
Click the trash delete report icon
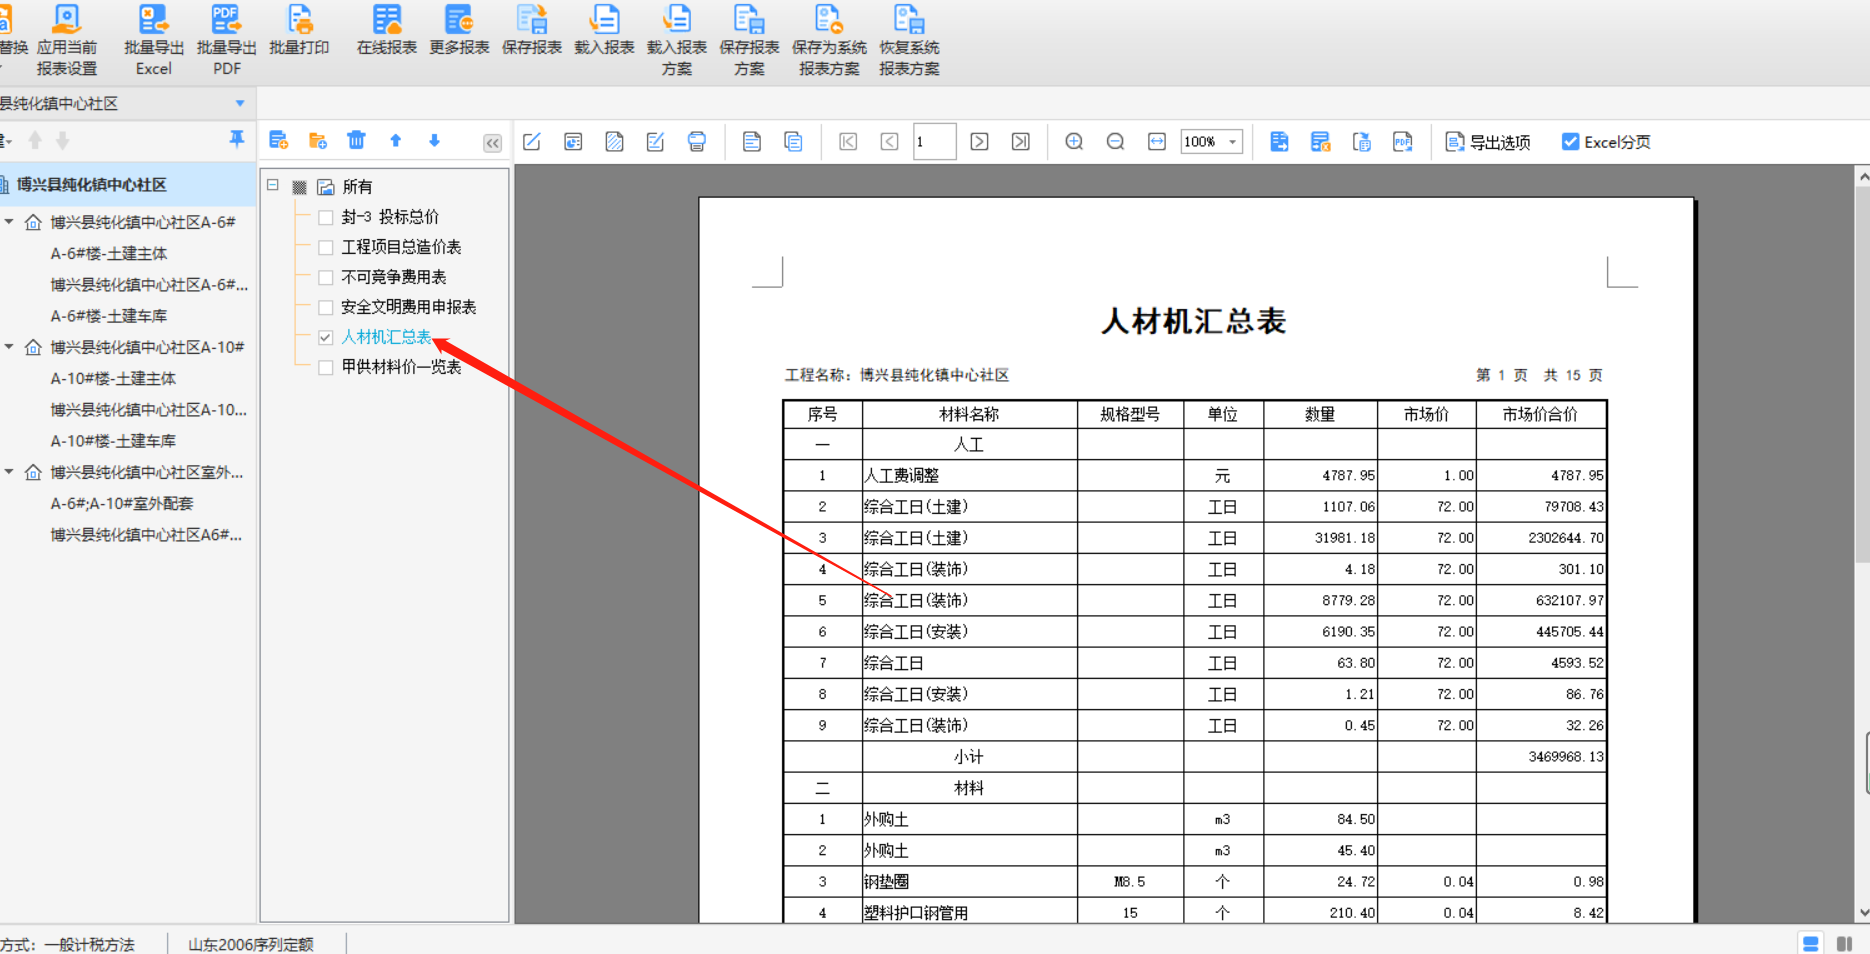pyautogui.click(x=356, y=141)
